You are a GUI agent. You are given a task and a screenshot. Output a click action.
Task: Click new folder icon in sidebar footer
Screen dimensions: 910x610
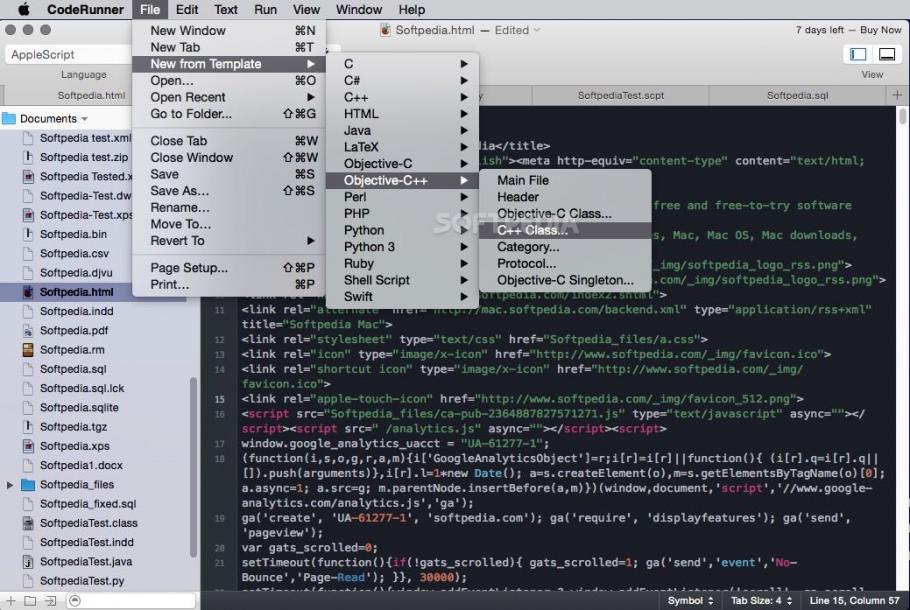(30, 601)
